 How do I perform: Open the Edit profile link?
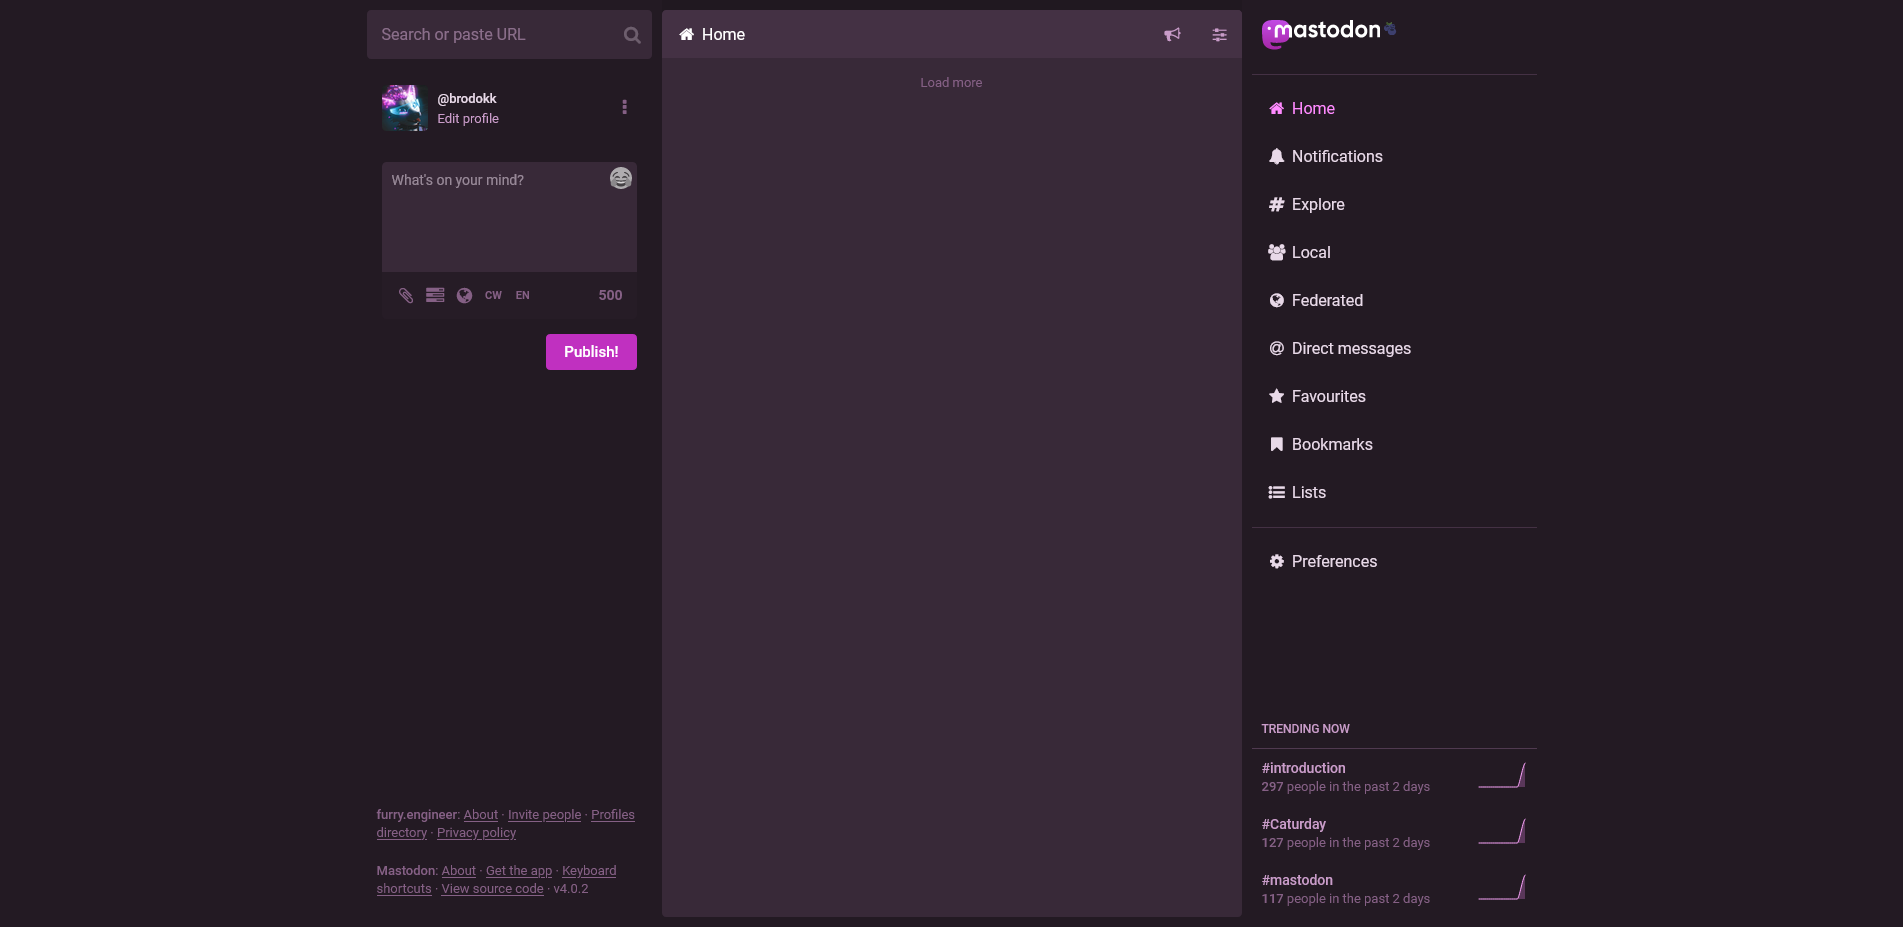click(x=467, y=118)
